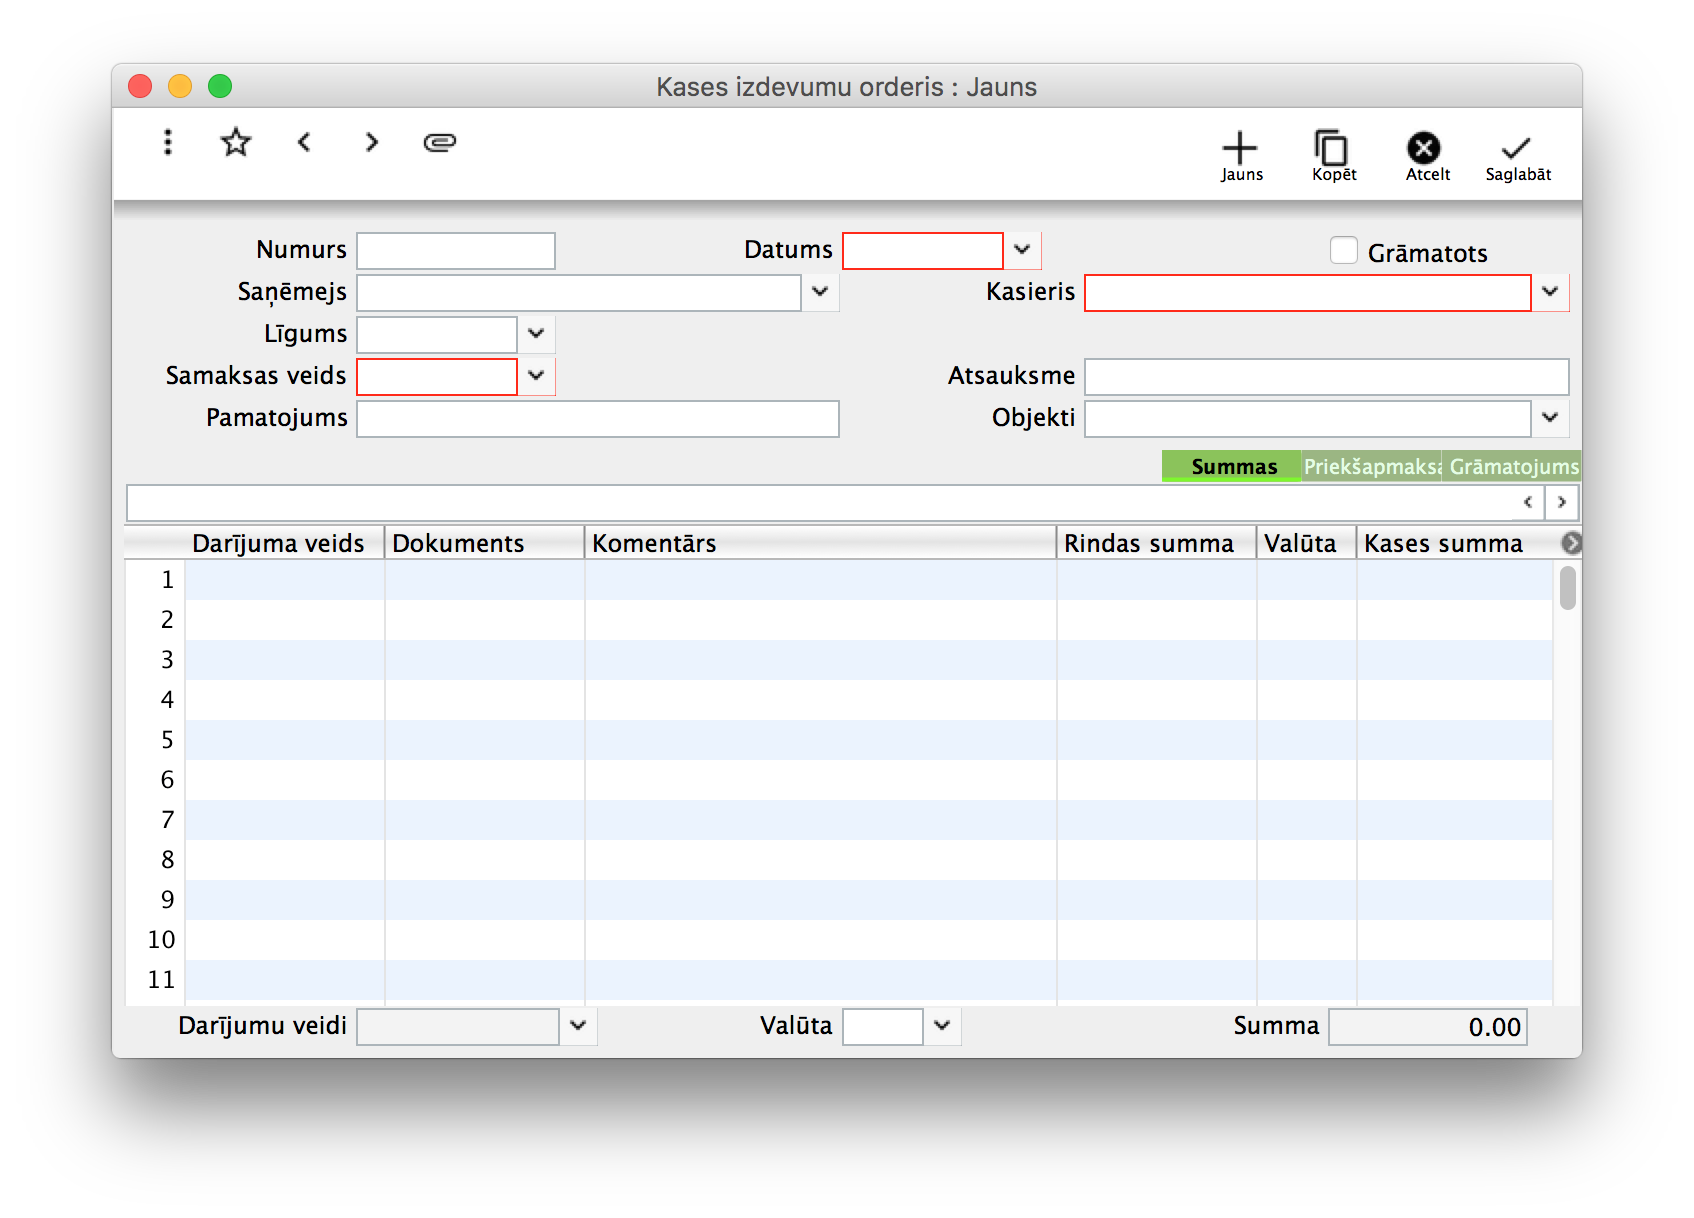Image resolution: width=1694 pixels, height=1218 pixels.
Task: Open attachments via paperclip icon
Action: tap(440, 143)
